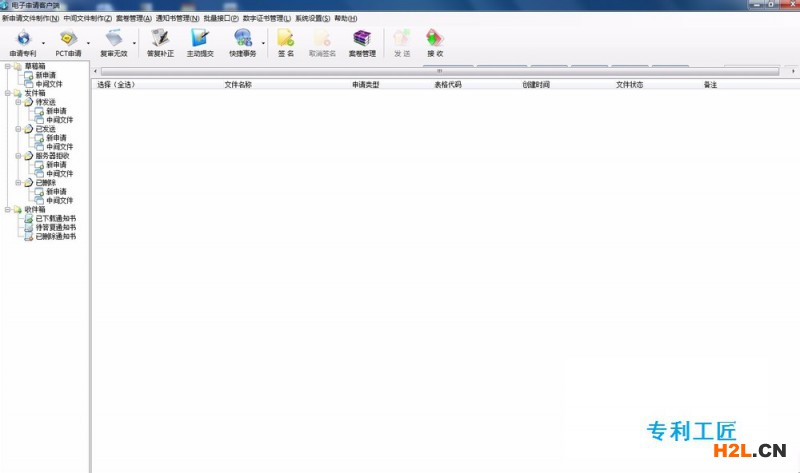The height and width of the screenshot is (473, 800).
Task: Select 中间文件 under 已发送
Action: click(60, 147)
